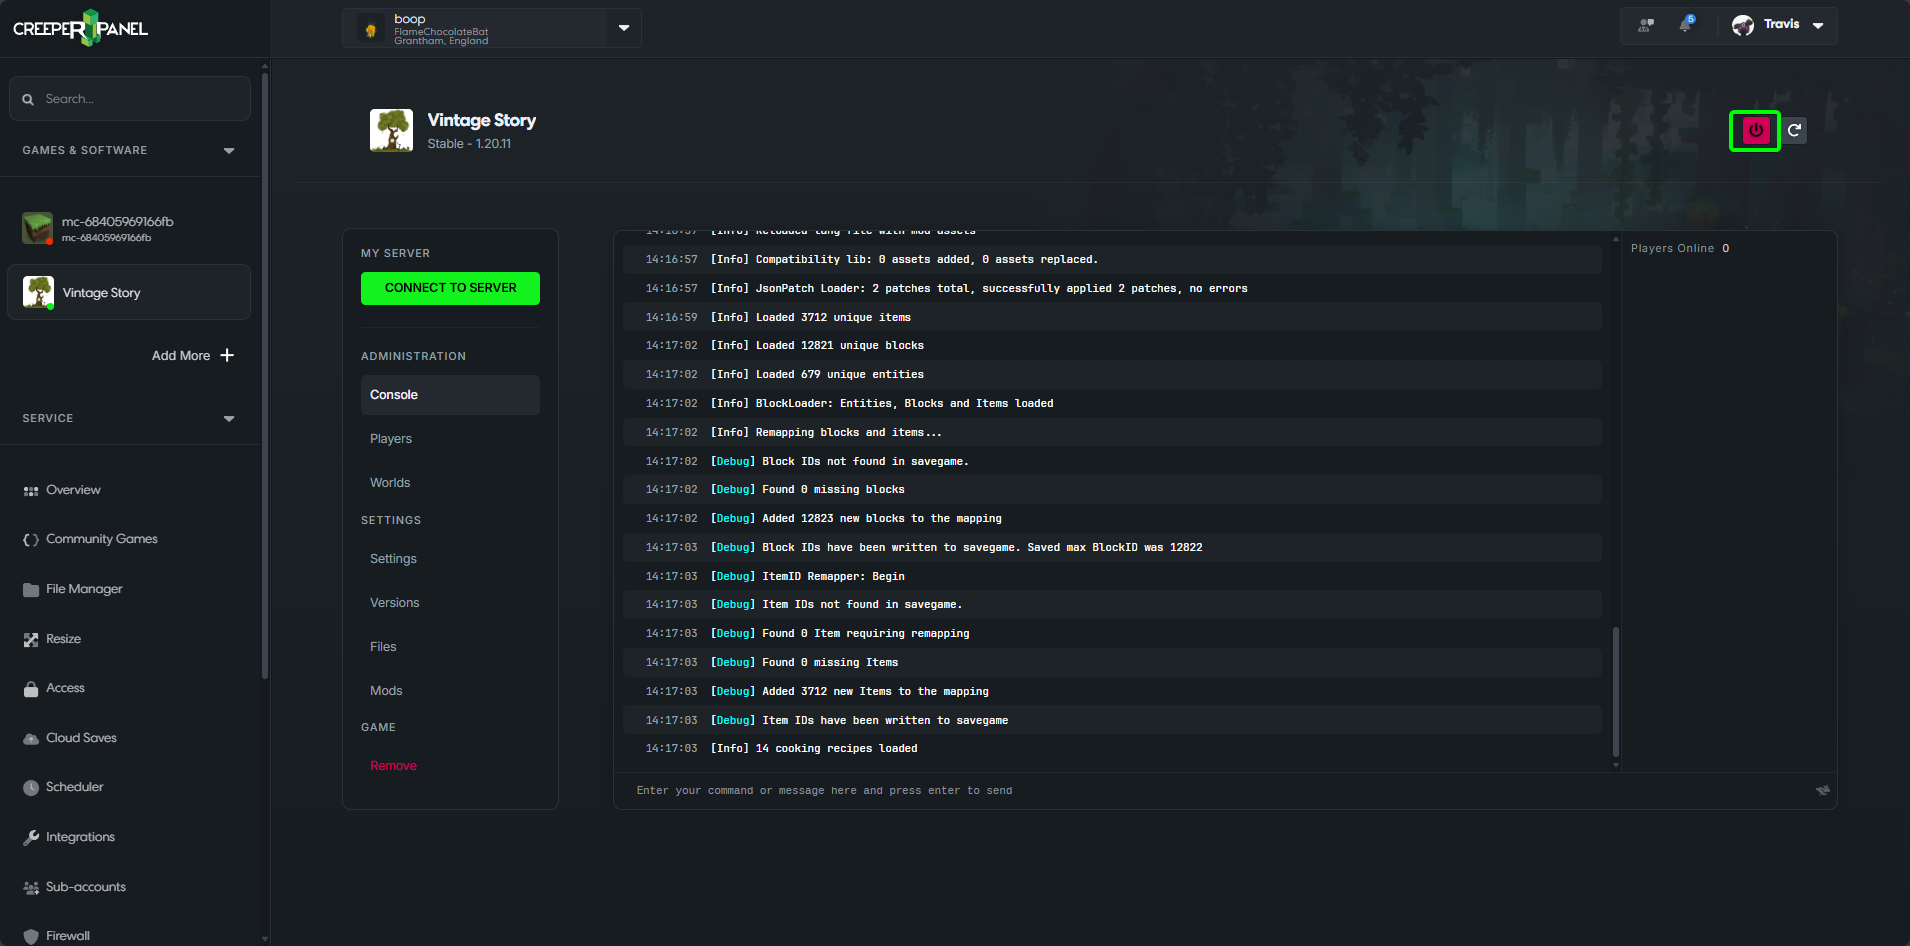Open the notifications bell
This screenshot has height=946, width=1910.
coord(1686,24)
